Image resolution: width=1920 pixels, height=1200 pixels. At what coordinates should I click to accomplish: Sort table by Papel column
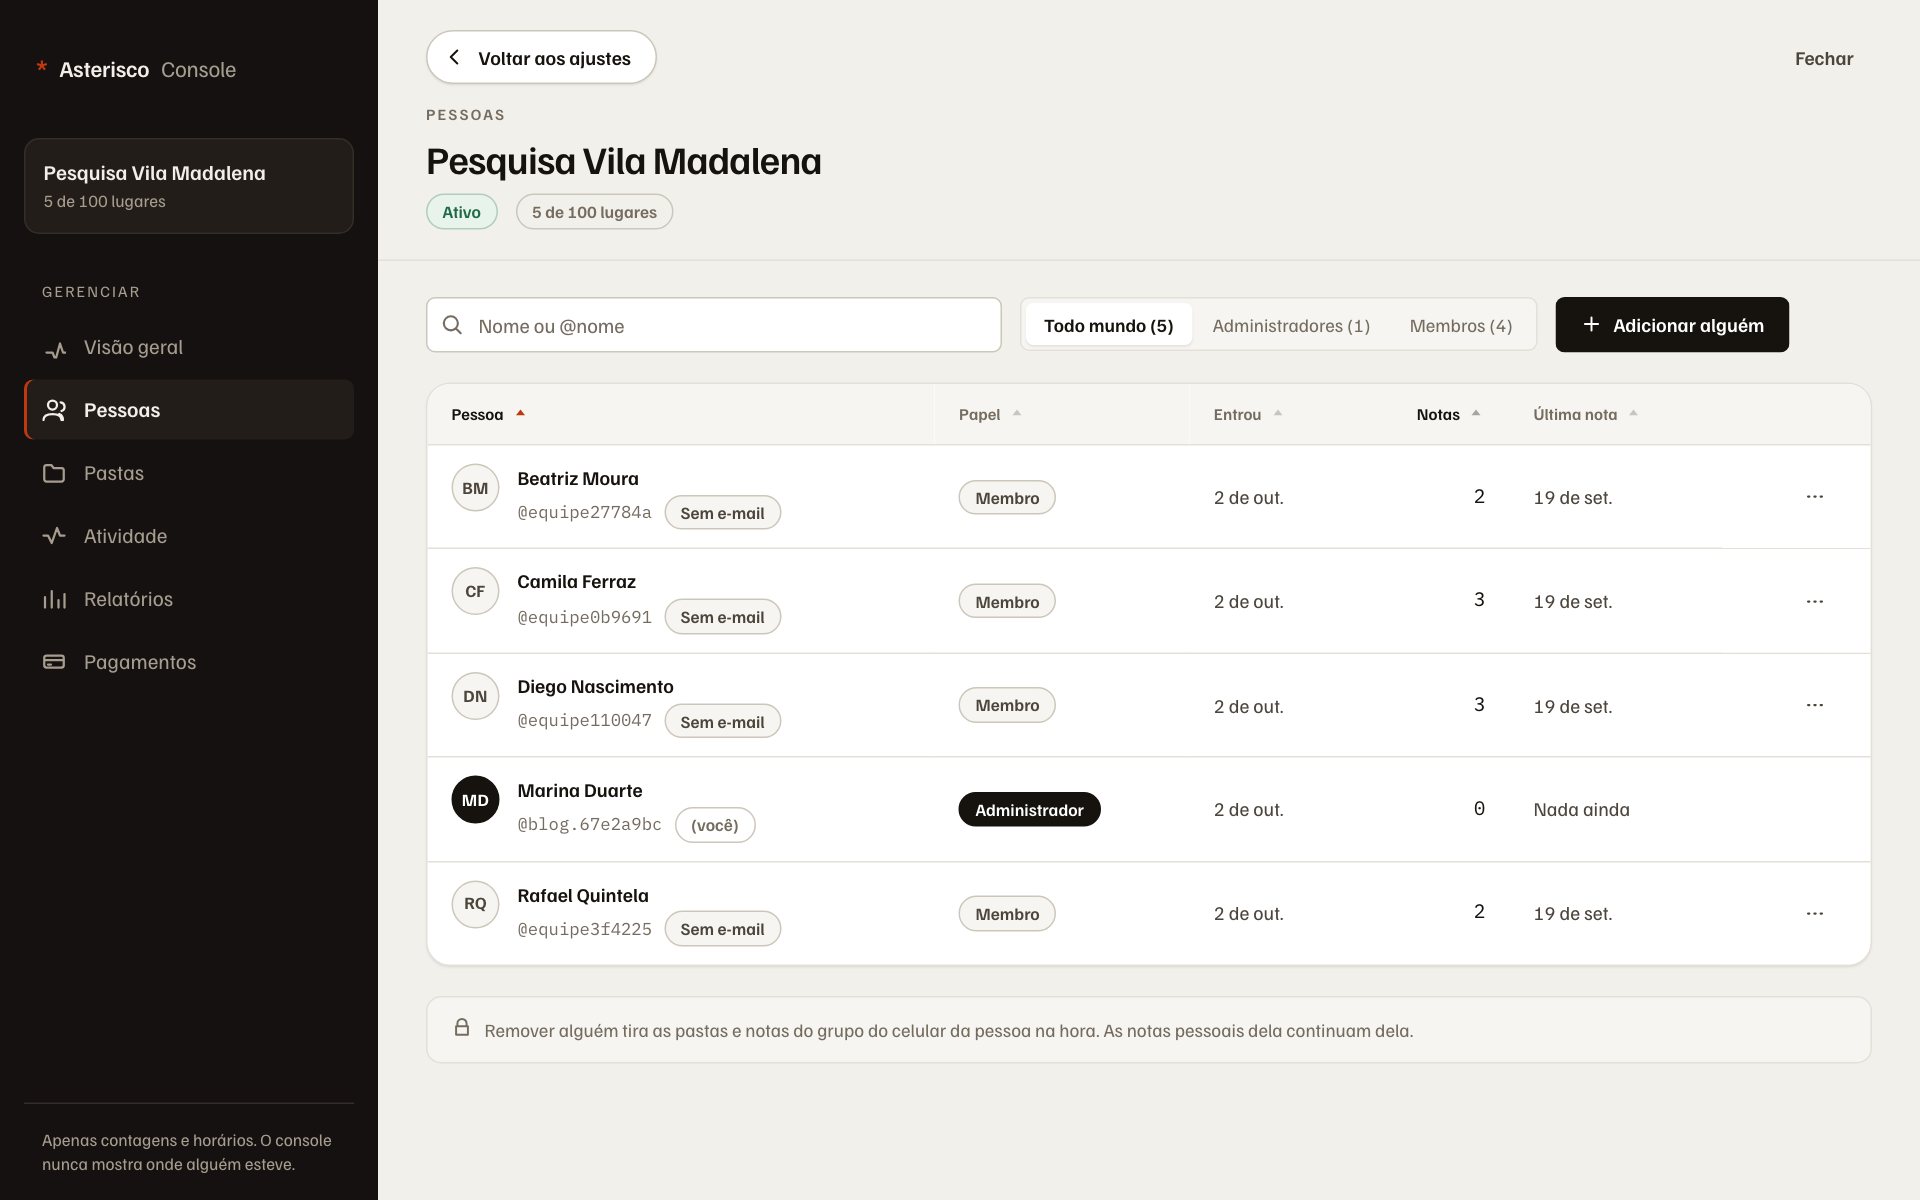coord(990,414)
